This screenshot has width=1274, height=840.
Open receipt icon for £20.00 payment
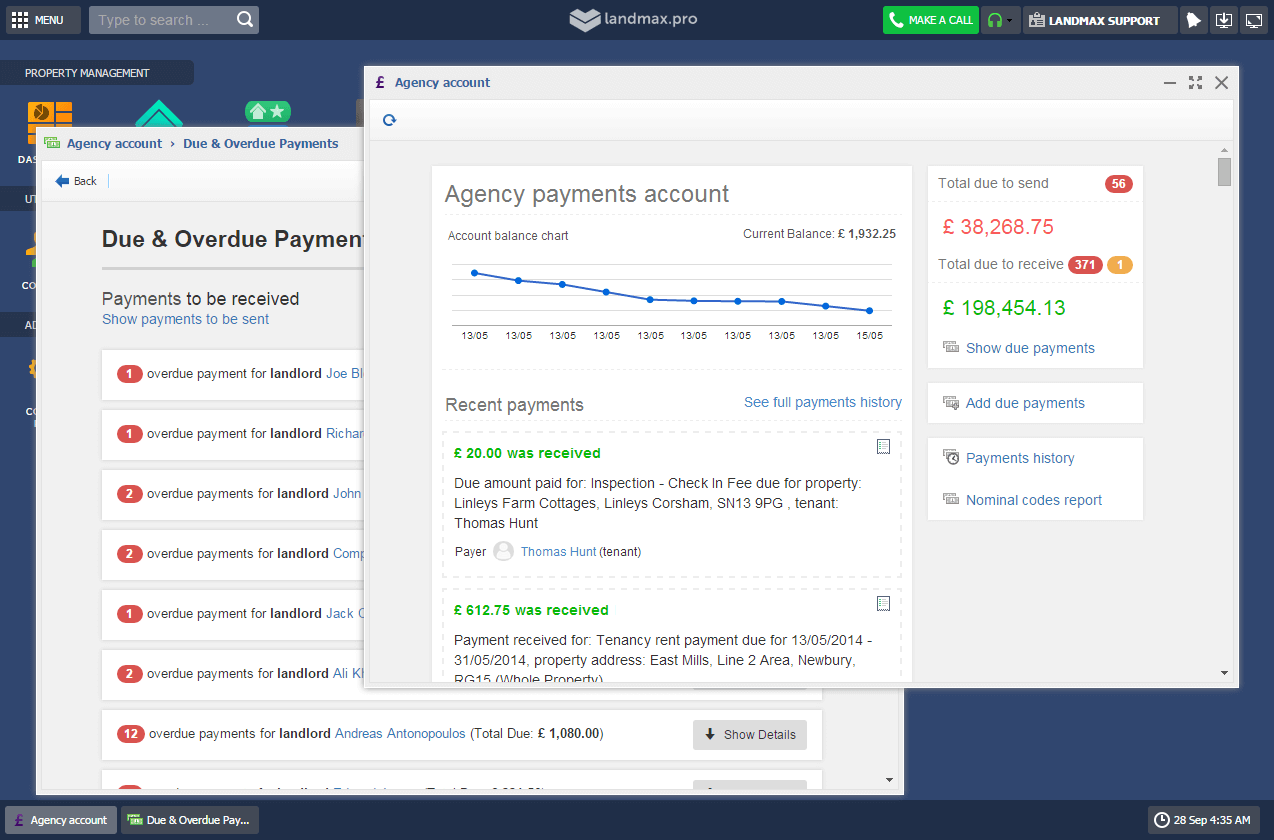883,447
